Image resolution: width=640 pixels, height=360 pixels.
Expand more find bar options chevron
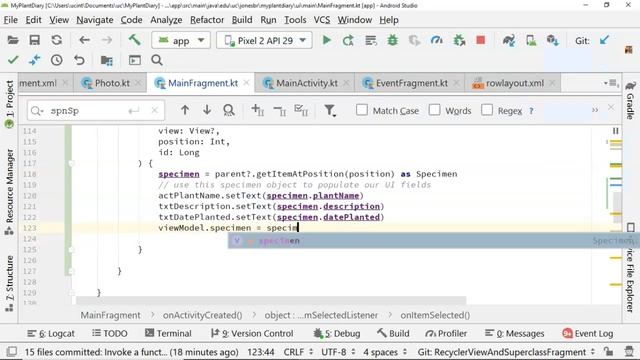coord(595,110)
